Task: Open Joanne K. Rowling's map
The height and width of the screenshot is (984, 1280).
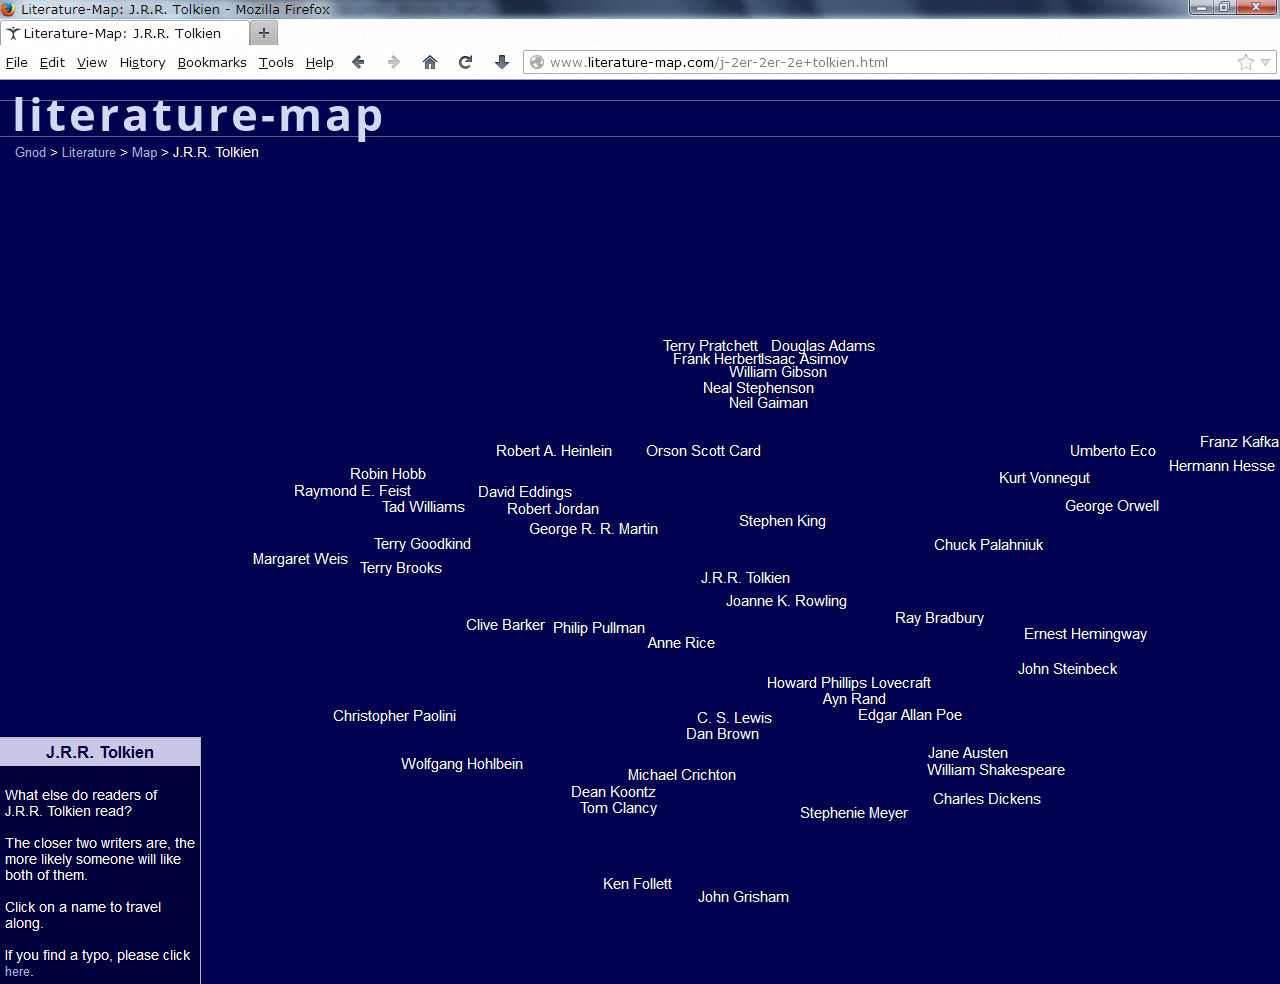Action: click(x=786, y=601)
